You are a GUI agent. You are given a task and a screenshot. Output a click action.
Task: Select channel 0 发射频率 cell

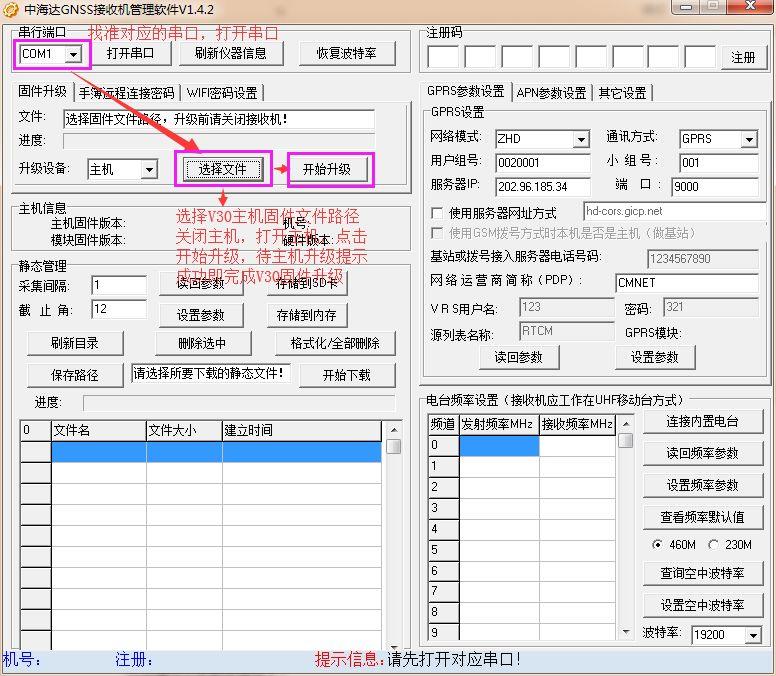499,445
